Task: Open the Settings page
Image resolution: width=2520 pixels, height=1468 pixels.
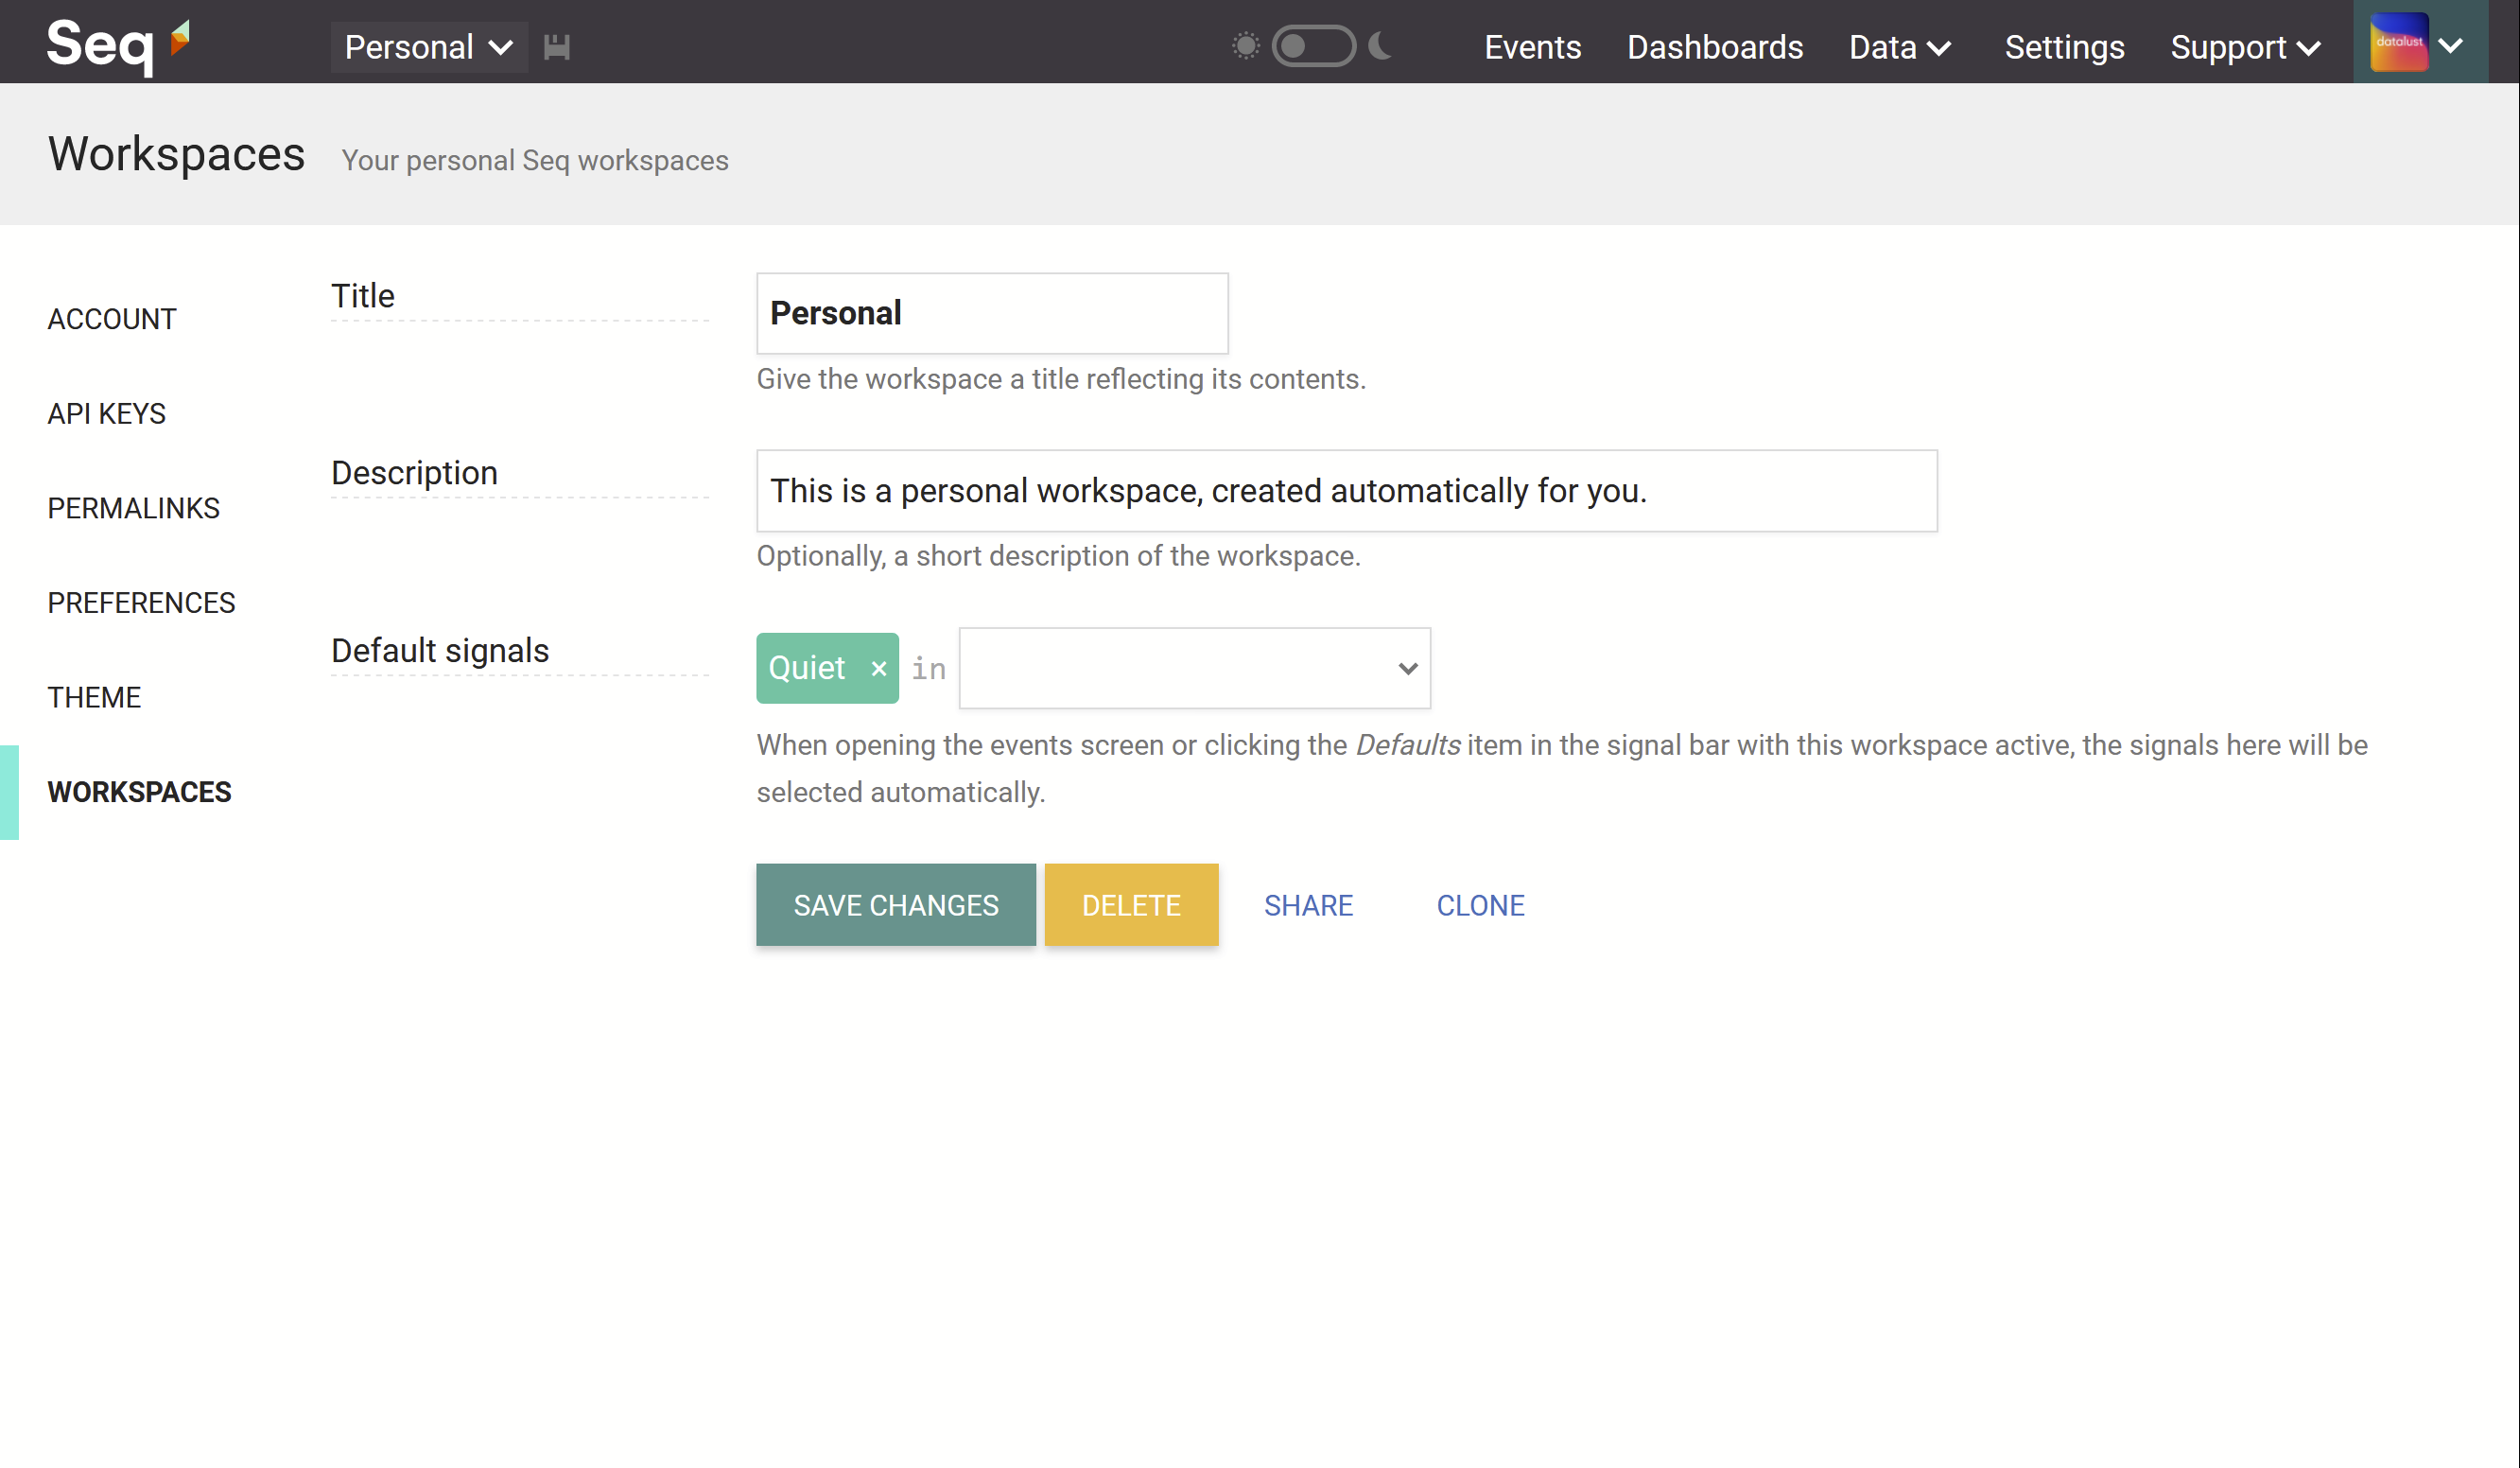Action: click(2064, 46)
